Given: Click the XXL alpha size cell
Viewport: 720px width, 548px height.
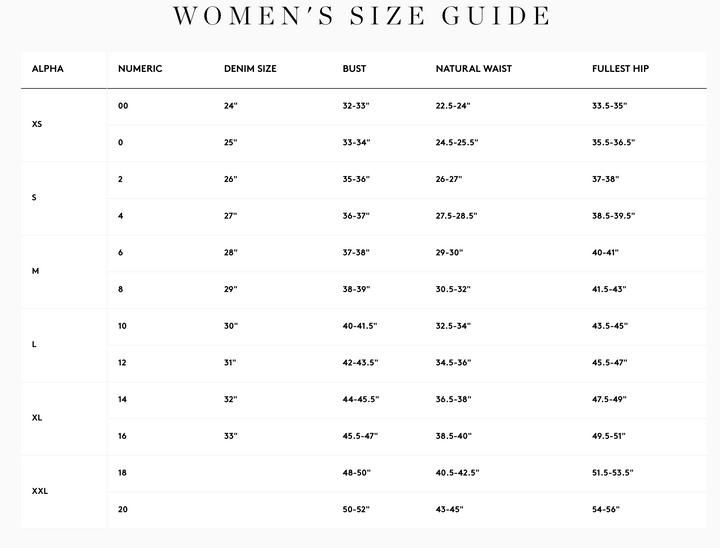Looking at the screenshot, I should click(x=40, y=491).
